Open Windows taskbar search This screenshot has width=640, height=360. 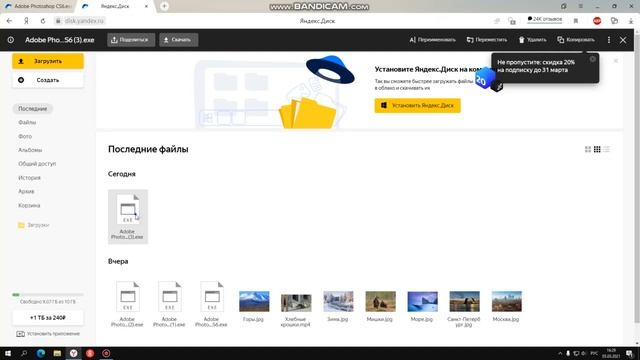point(24,353)
